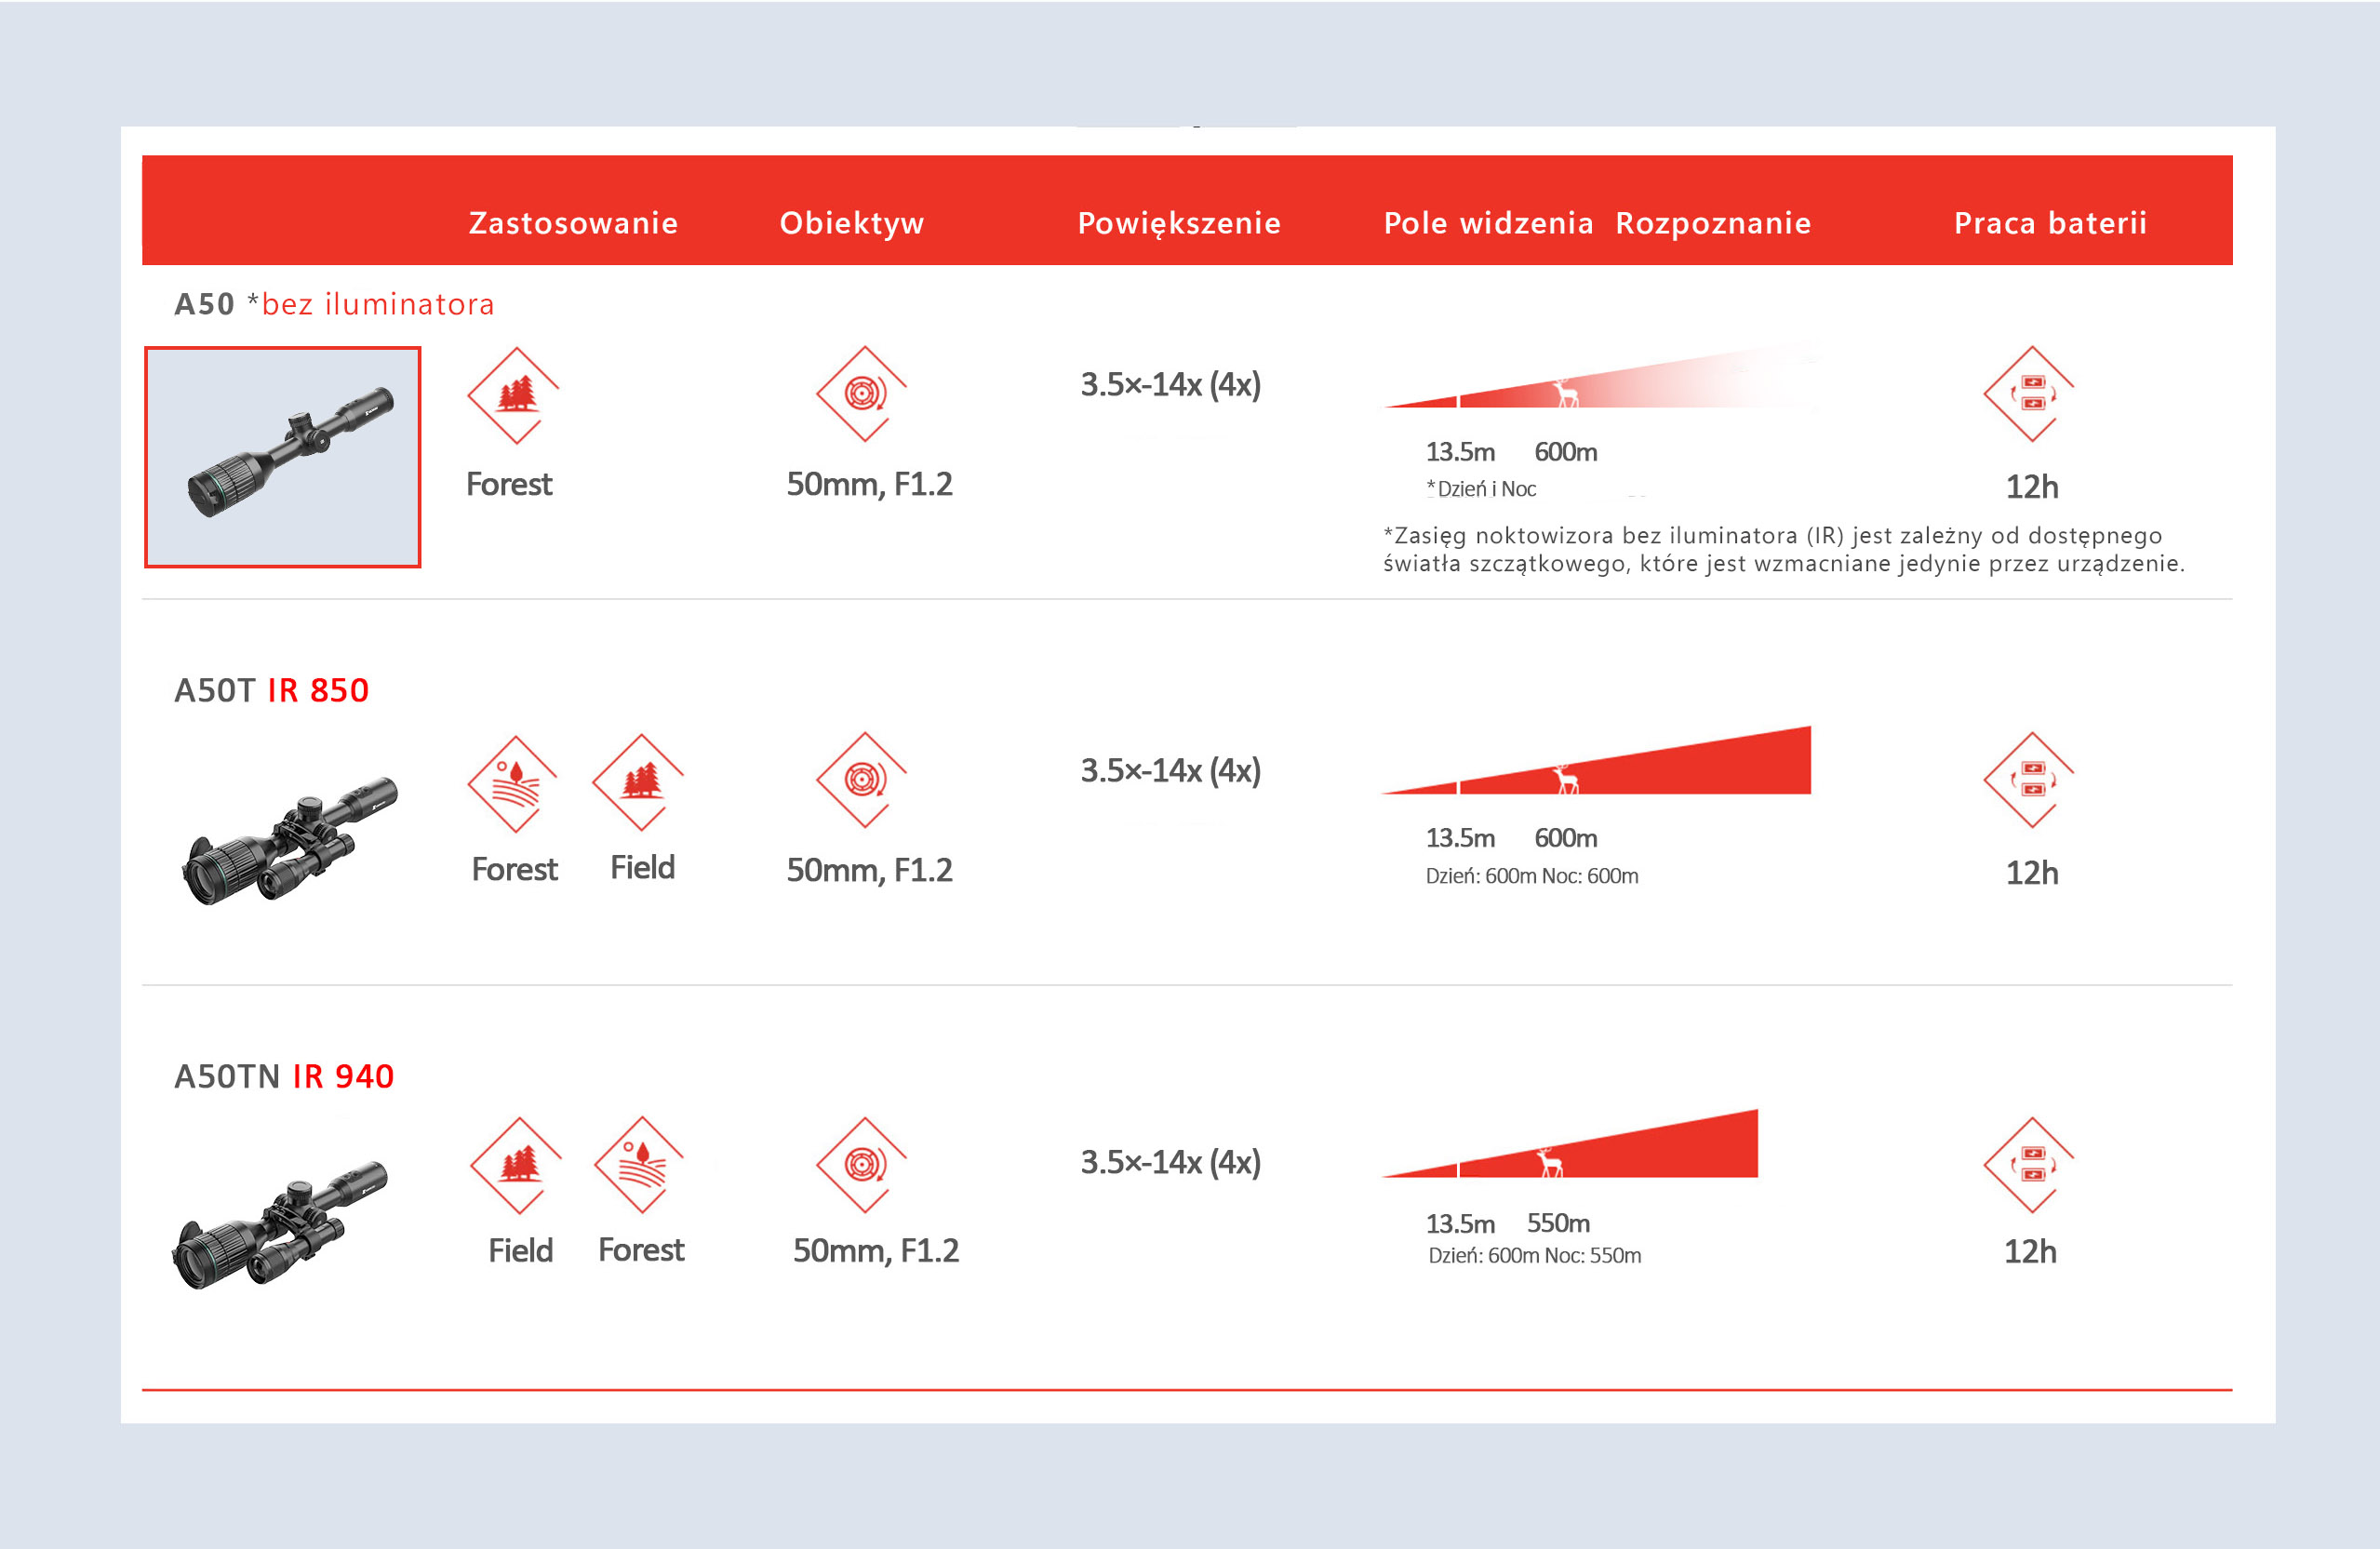Click the A50T IR 850 model title
Image resolution: width=2380 pixels, height=1549 pixels.
[272, 690]
